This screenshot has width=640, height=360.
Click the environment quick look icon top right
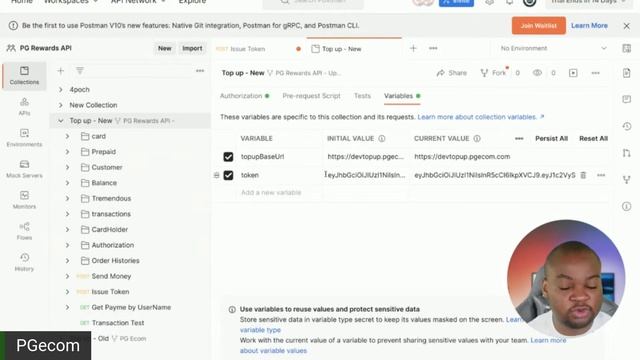627,48
